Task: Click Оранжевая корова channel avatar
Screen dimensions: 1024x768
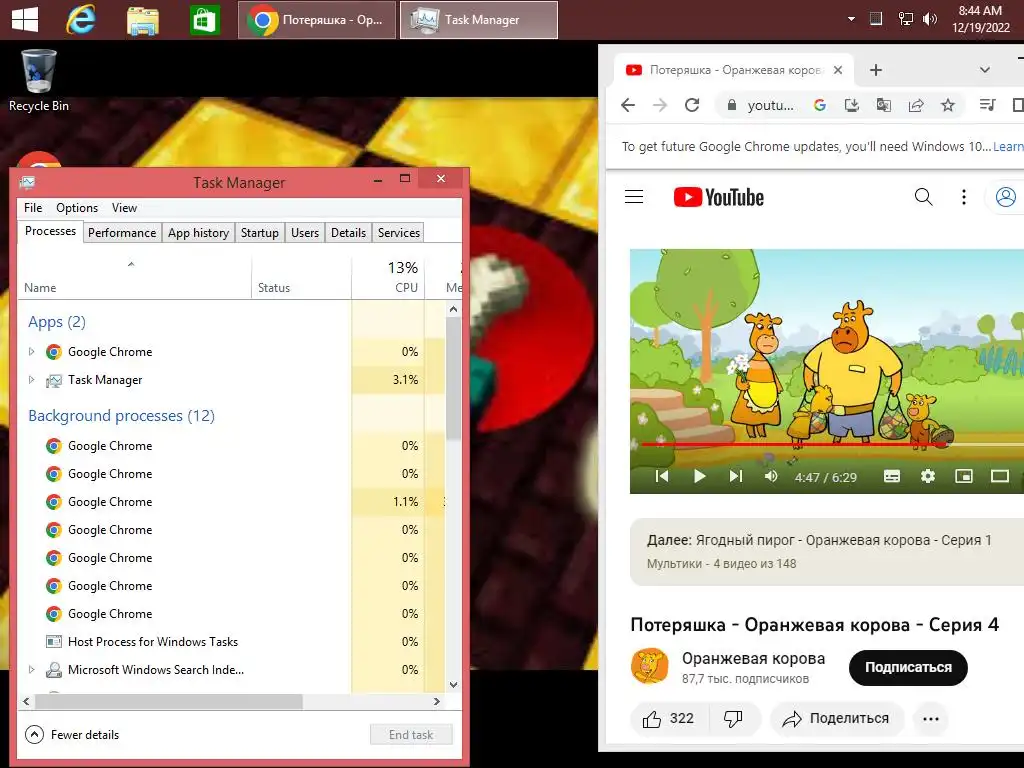Action: coord(649,666)
